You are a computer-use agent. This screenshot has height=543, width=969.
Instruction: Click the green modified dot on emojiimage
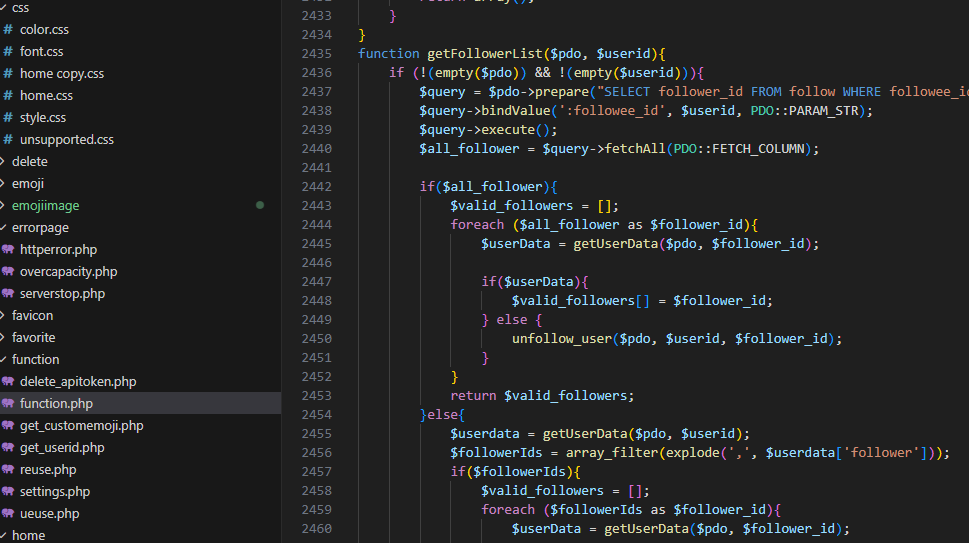[260, 206]
